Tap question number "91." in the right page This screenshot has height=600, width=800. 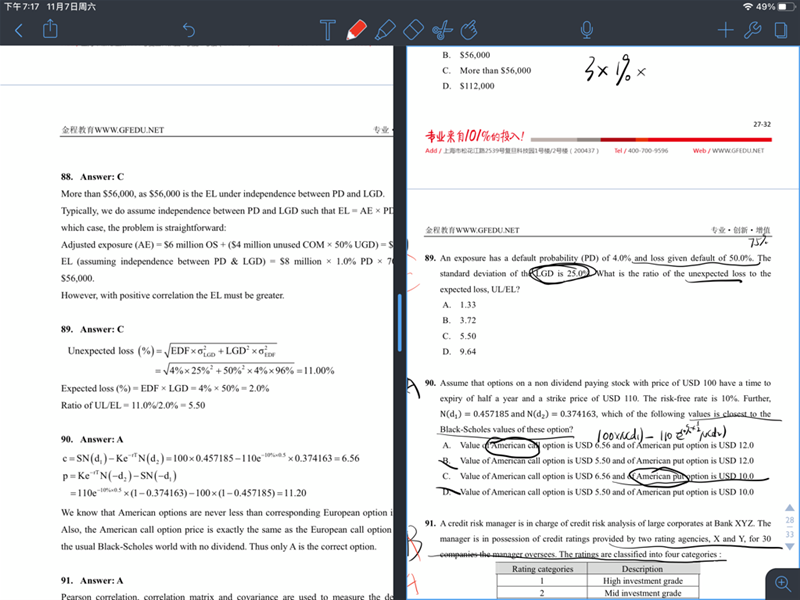click(430, 523)
